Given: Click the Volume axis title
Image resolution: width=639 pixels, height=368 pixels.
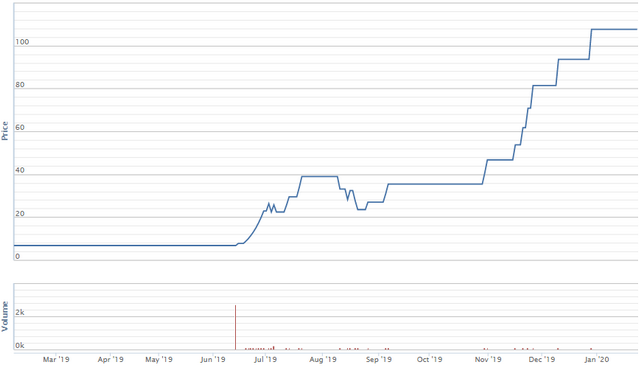Looking at the screenshot, I should 5,316.
